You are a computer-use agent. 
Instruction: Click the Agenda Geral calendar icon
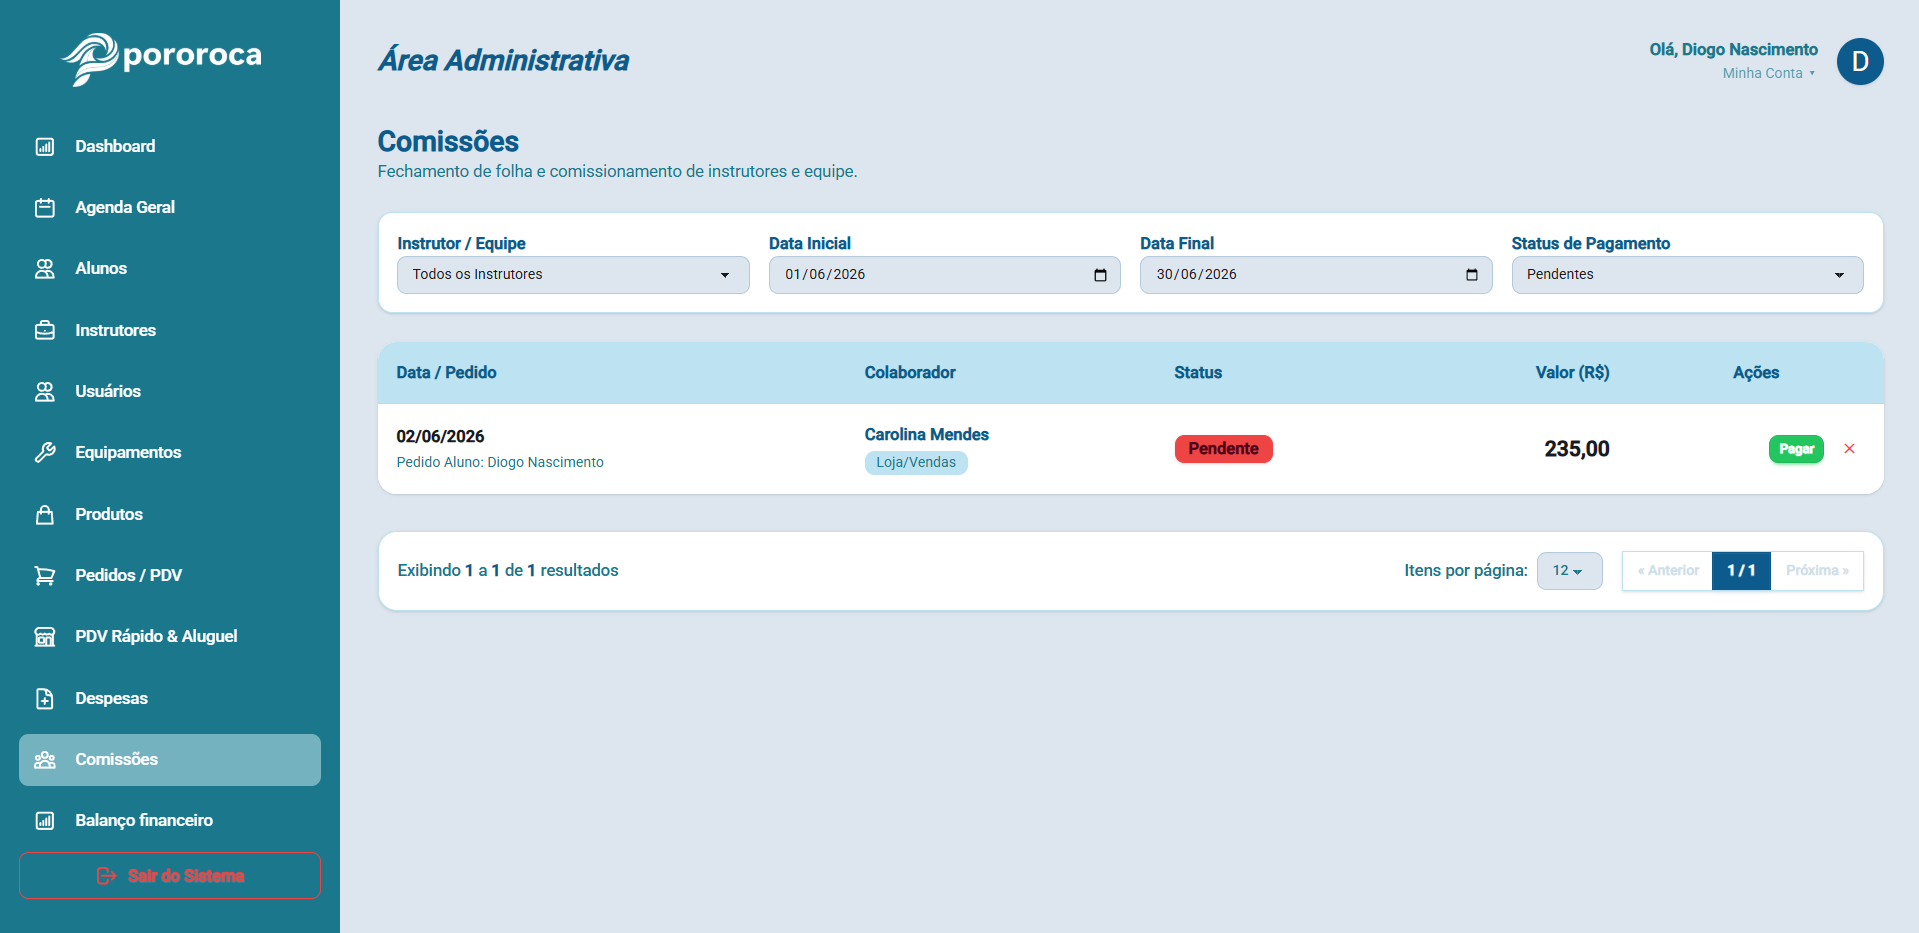click(x=45, y=208)
